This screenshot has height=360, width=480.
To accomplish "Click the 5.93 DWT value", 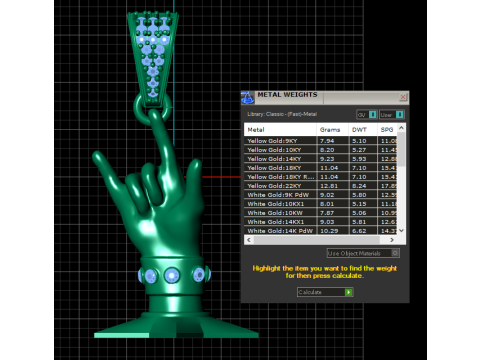I will (359, 159).
